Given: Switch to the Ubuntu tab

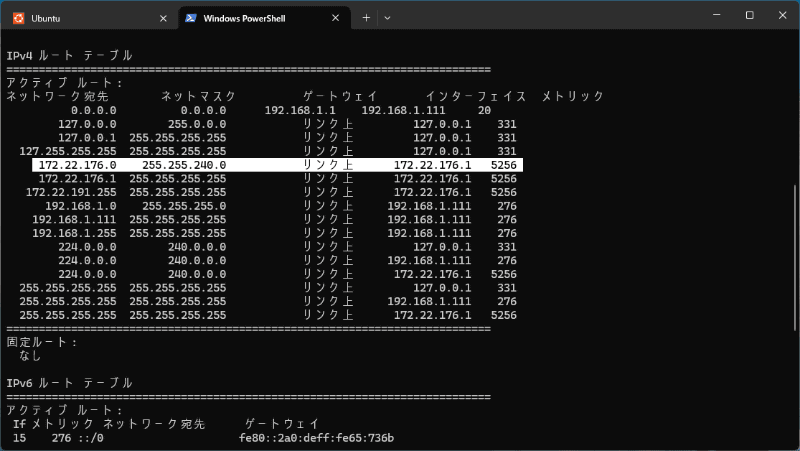Looking at the screenshot, I should pyautogui.click(x=90, y=18).
